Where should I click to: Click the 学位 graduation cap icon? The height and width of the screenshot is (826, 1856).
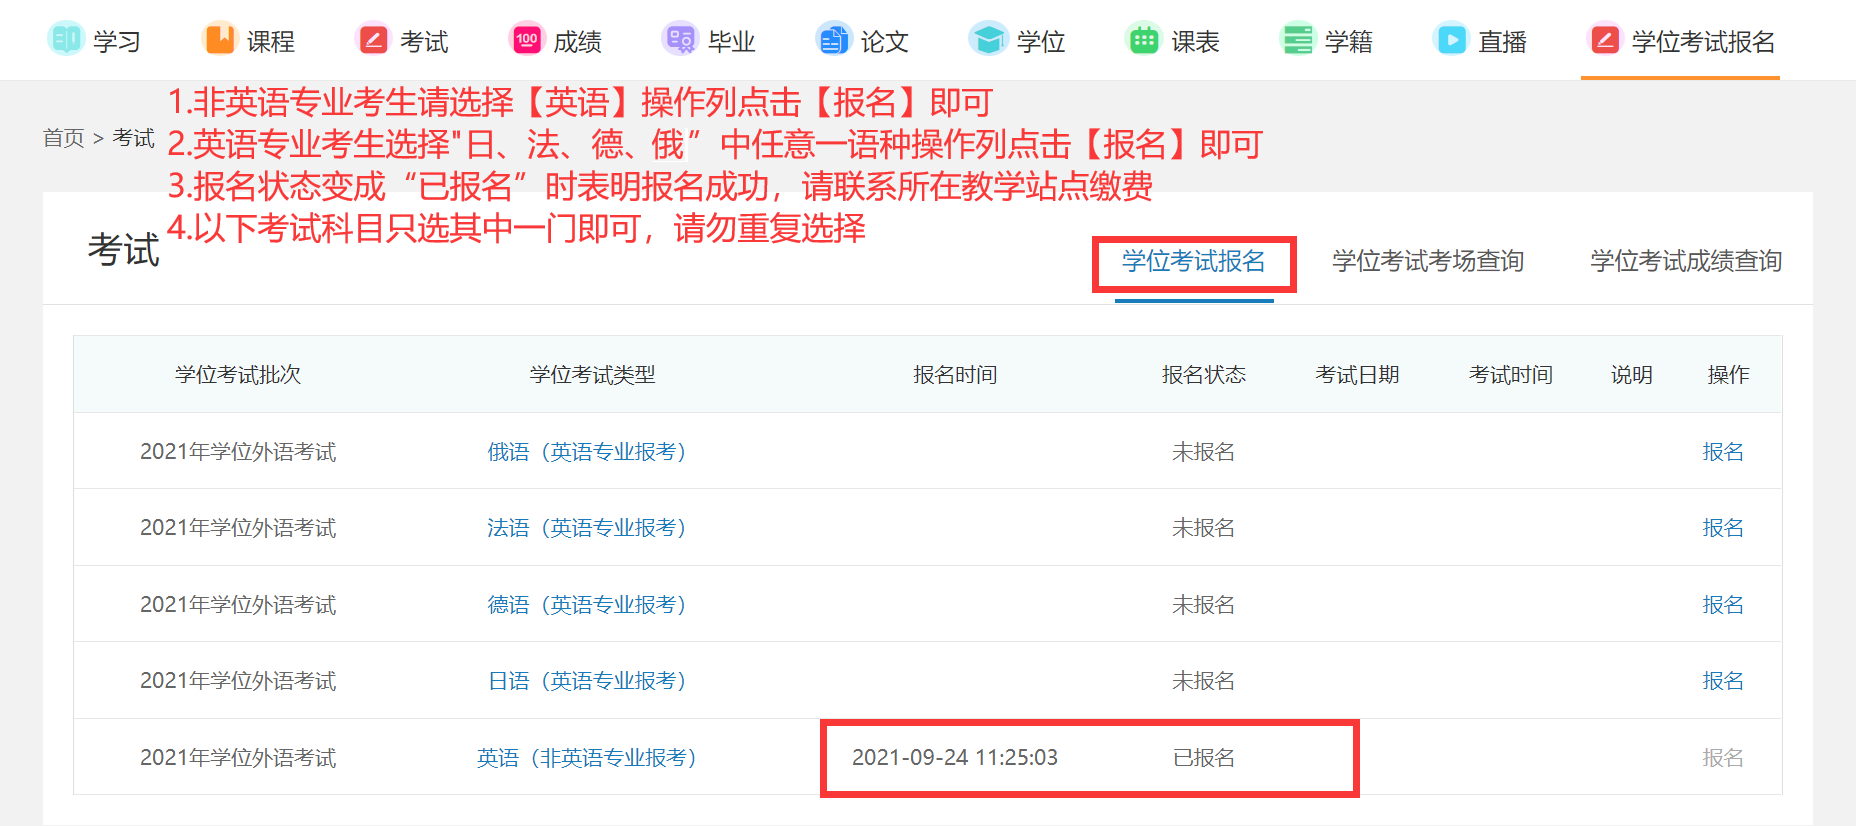(988, 40)
